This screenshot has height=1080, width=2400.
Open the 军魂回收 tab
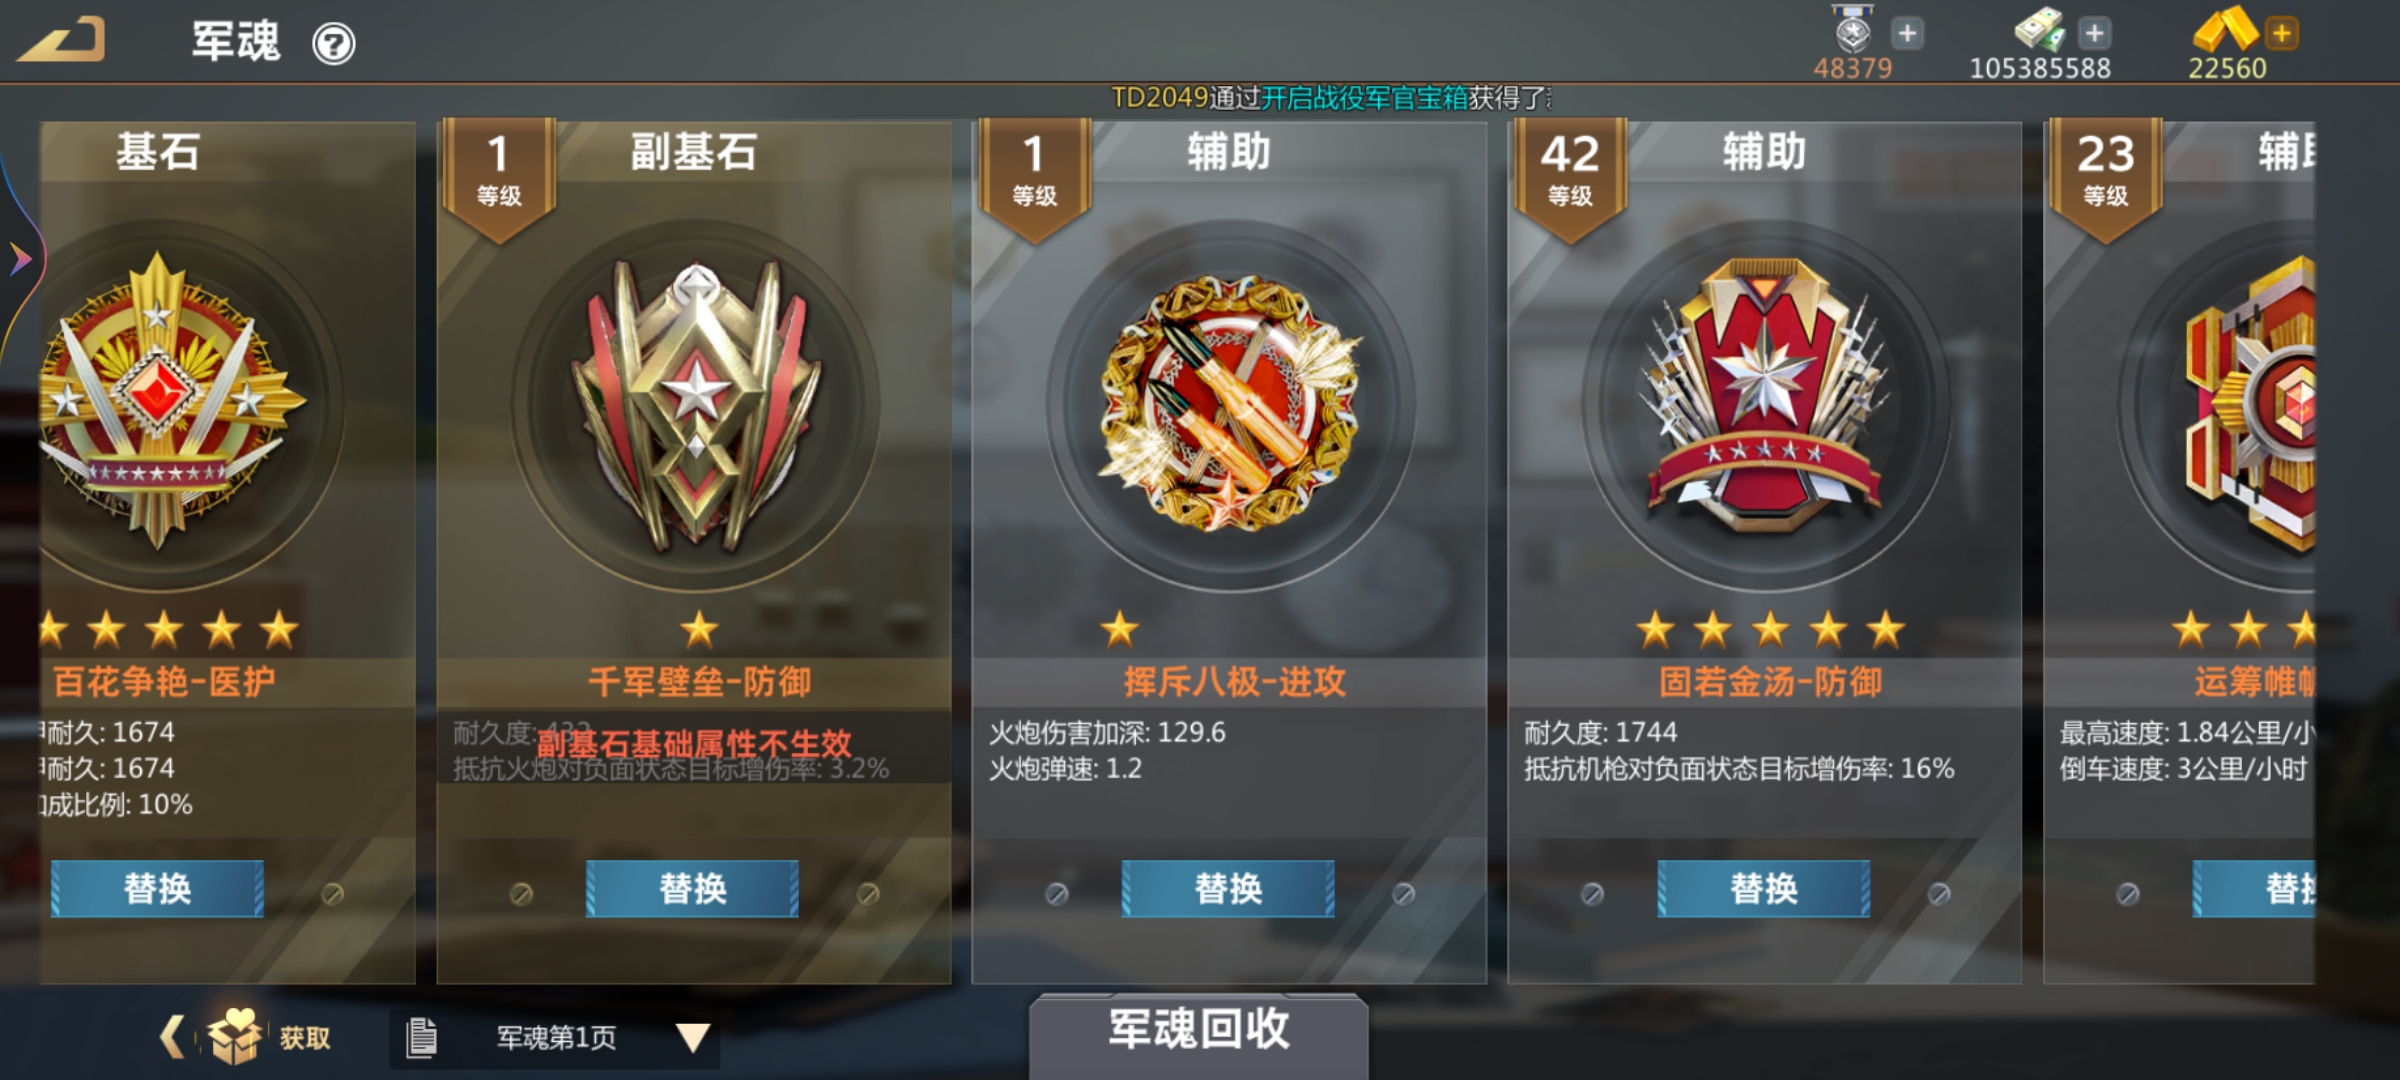pyautogui.click(x=1198, y=1030)
